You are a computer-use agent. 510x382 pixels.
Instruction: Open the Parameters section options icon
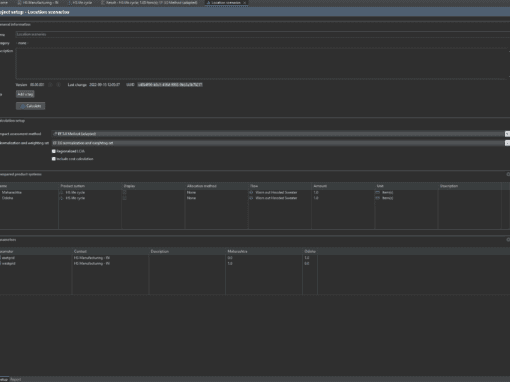click(x=508, y=240)
